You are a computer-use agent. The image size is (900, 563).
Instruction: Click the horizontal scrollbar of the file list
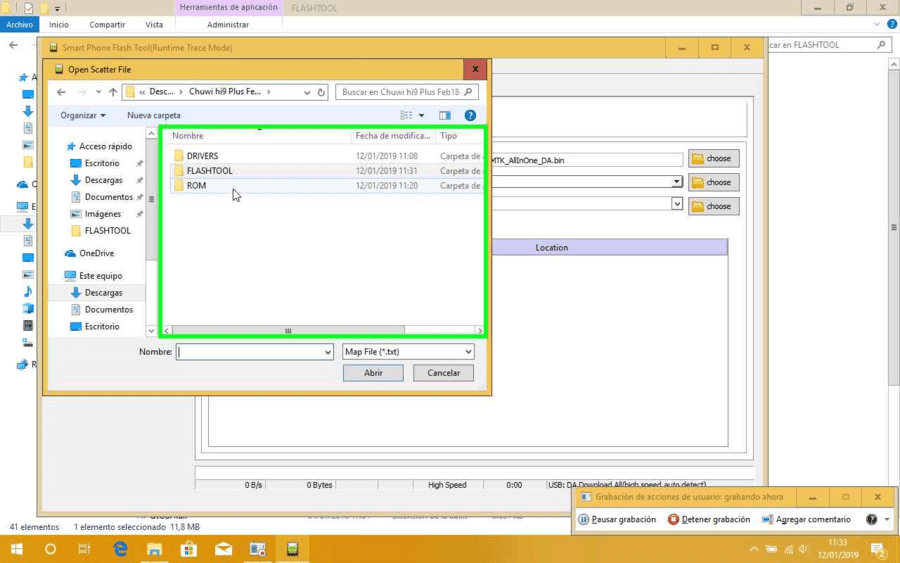point(288,331)
